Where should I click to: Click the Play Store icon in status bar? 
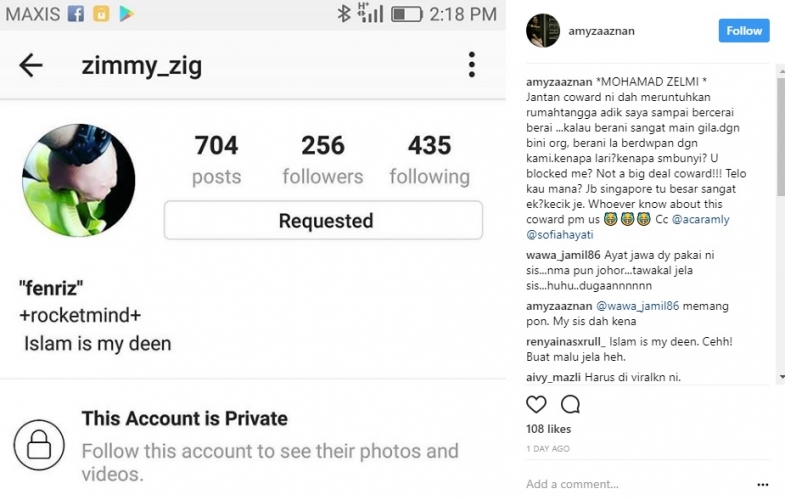pyautogui.click(x=127, y=14)
